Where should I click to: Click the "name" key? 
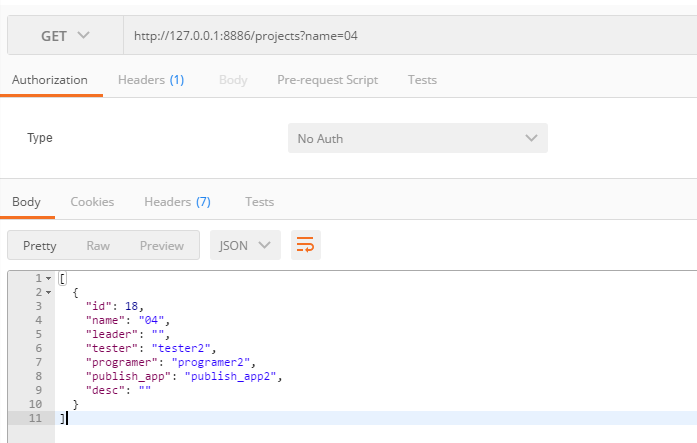[x=105, y=320]
